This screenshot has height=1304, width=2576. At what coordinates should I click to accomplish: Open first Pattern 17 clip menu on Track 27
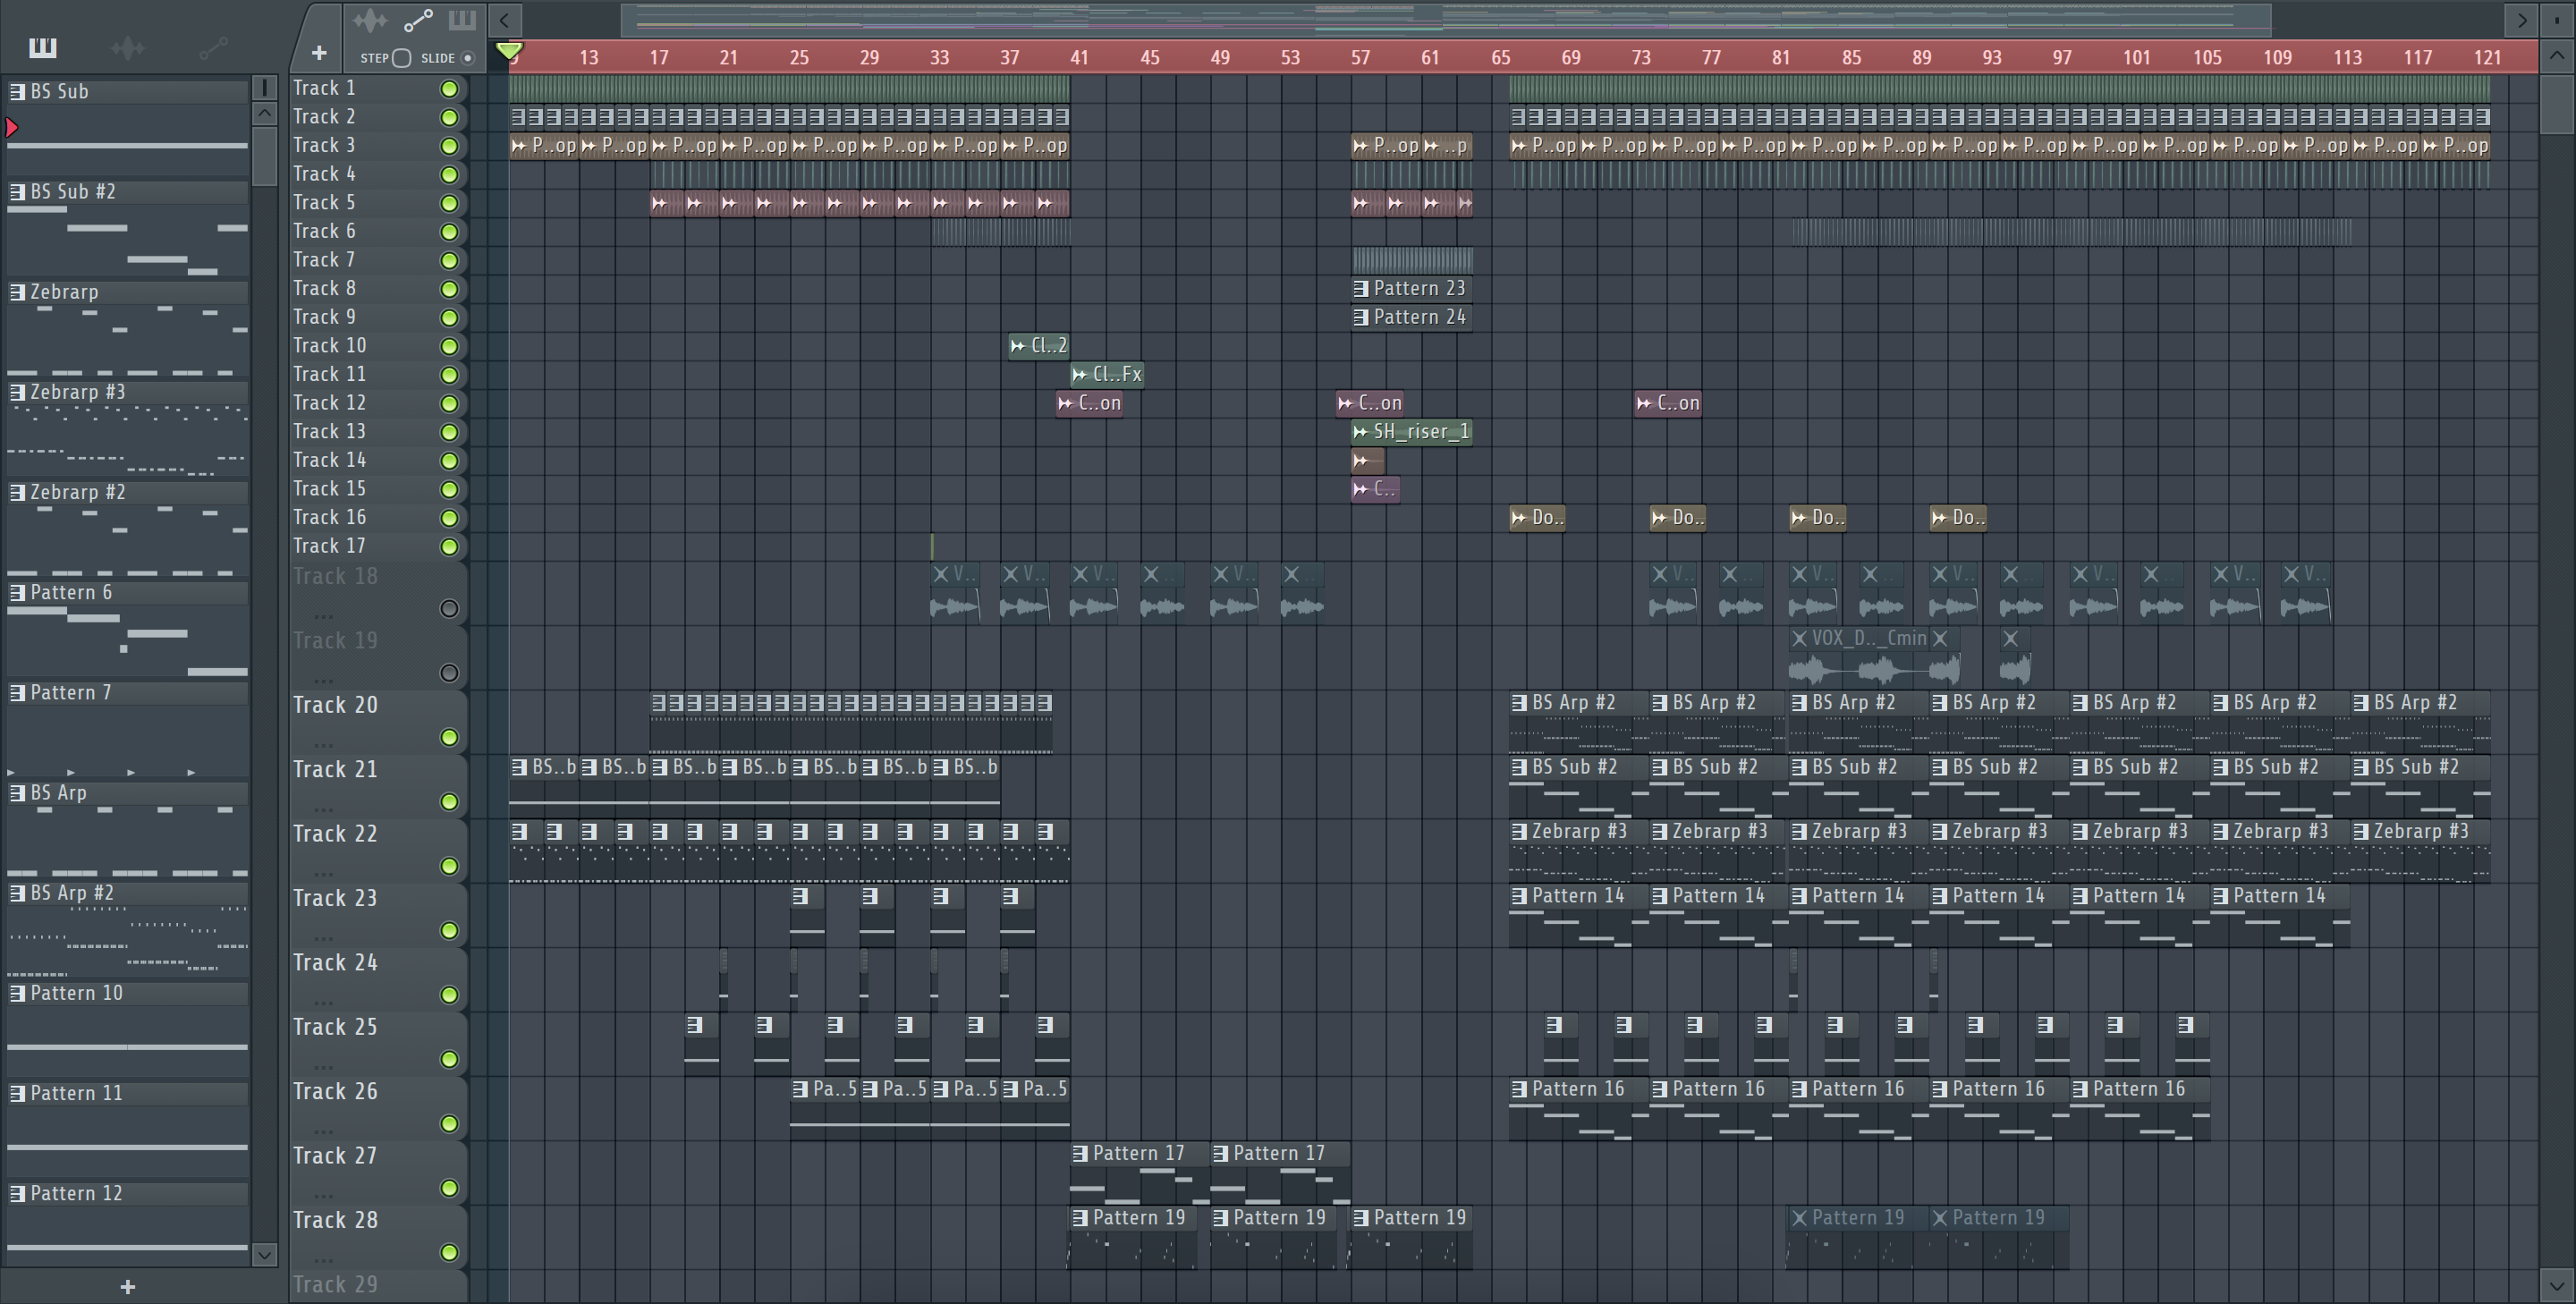tap(1080, 1154)
